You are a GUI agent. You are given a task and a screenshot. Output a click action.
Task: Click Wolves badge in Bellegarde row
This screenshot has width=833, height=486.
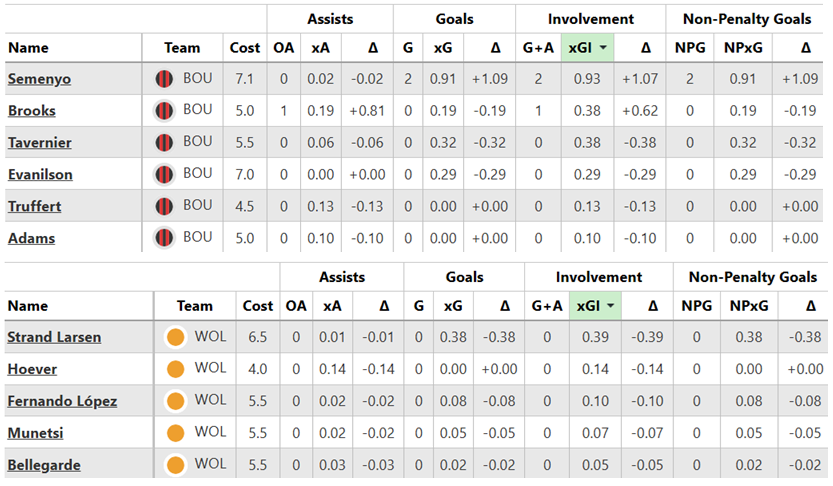click(x=178, y=464)
